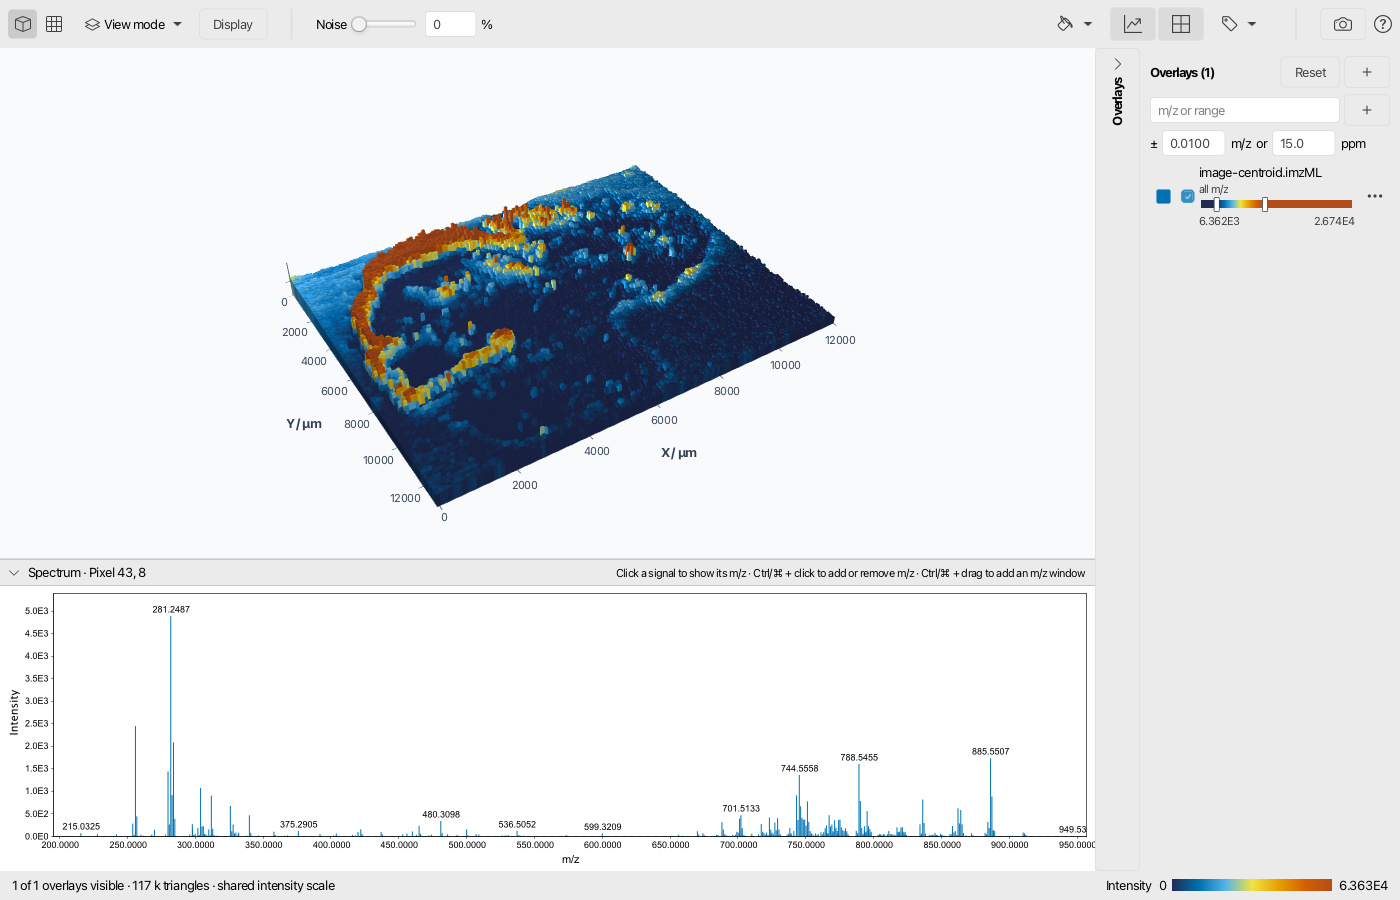Open the paint bucket colormap menu

click(x=1065, y=24)
